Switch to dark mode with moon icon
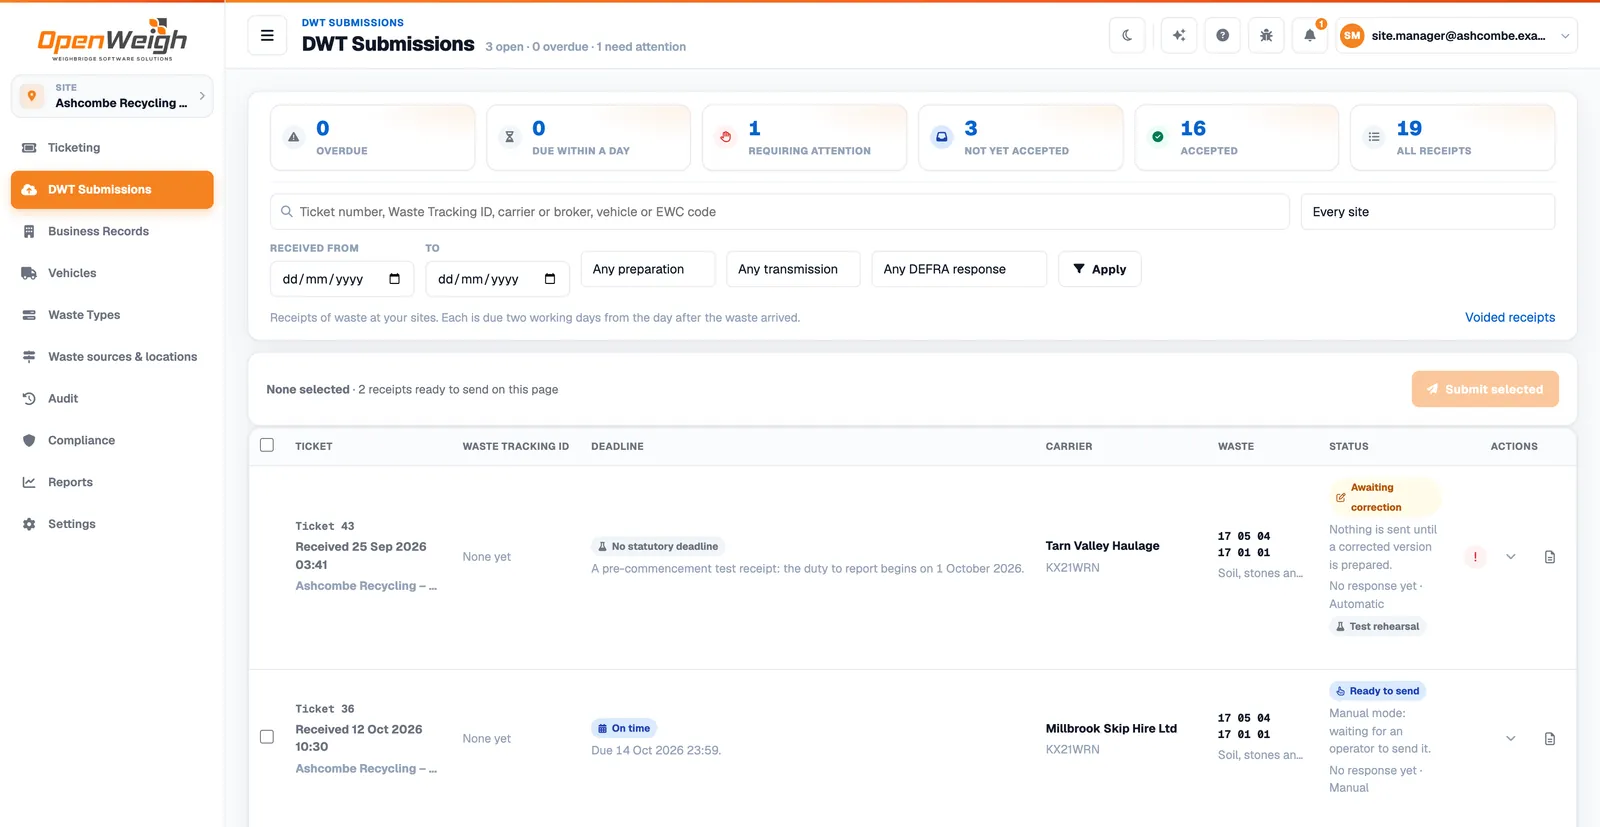 1127,36
